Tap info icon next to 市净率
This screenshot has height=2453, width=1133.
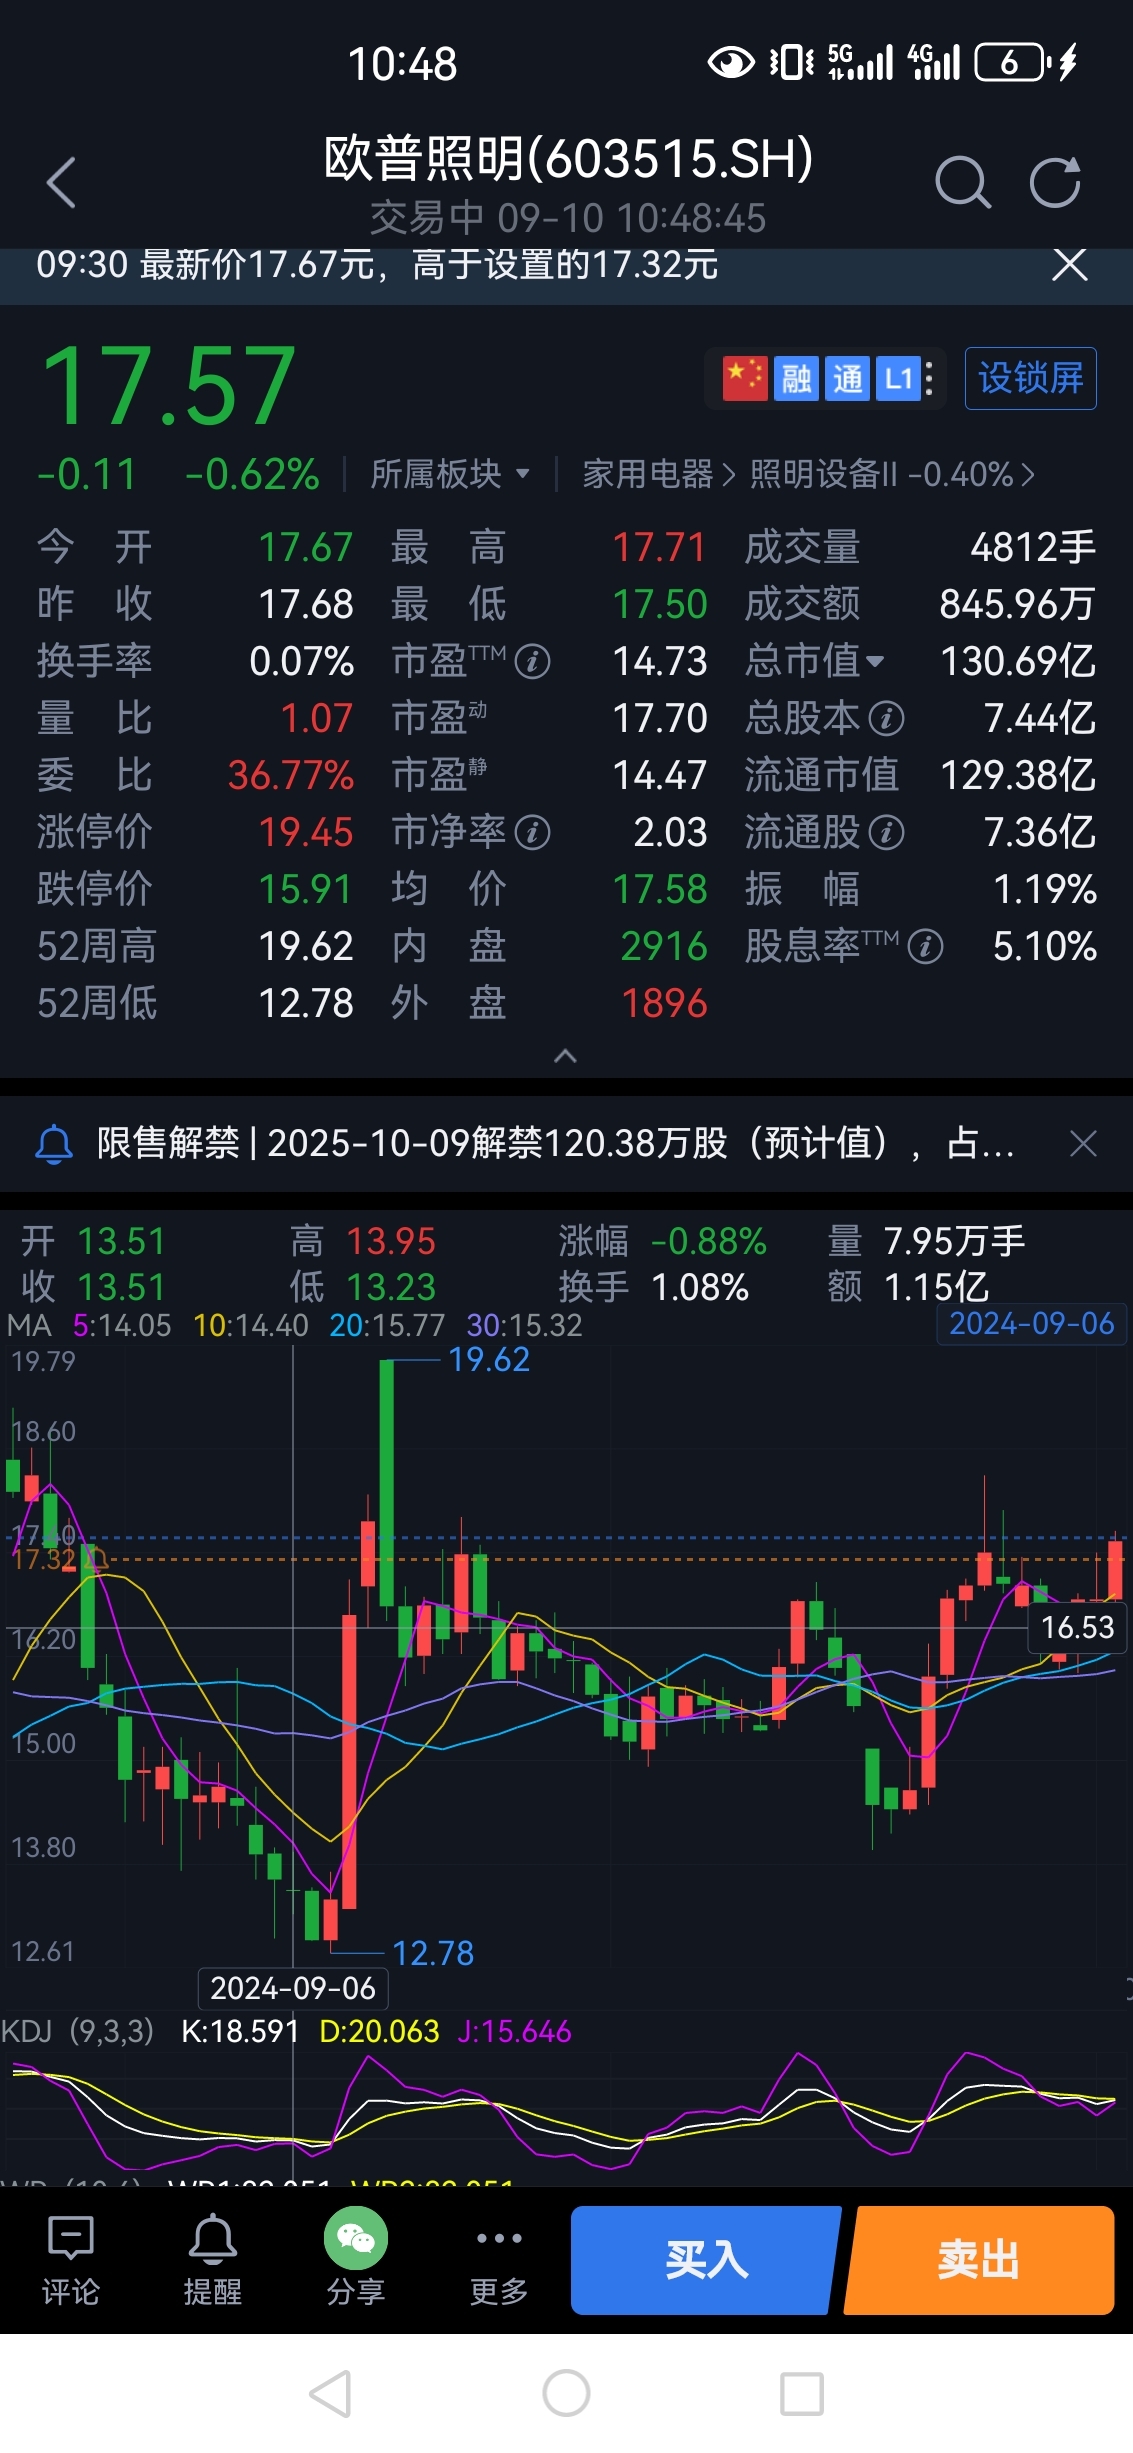tap(533, 832)
